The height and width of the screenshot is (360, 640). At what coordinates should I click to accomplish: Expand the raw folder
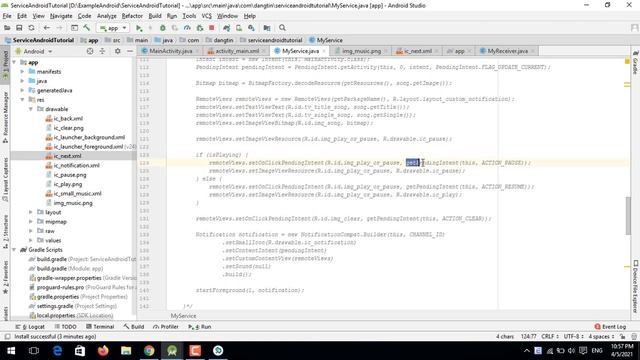pos(31,231)
